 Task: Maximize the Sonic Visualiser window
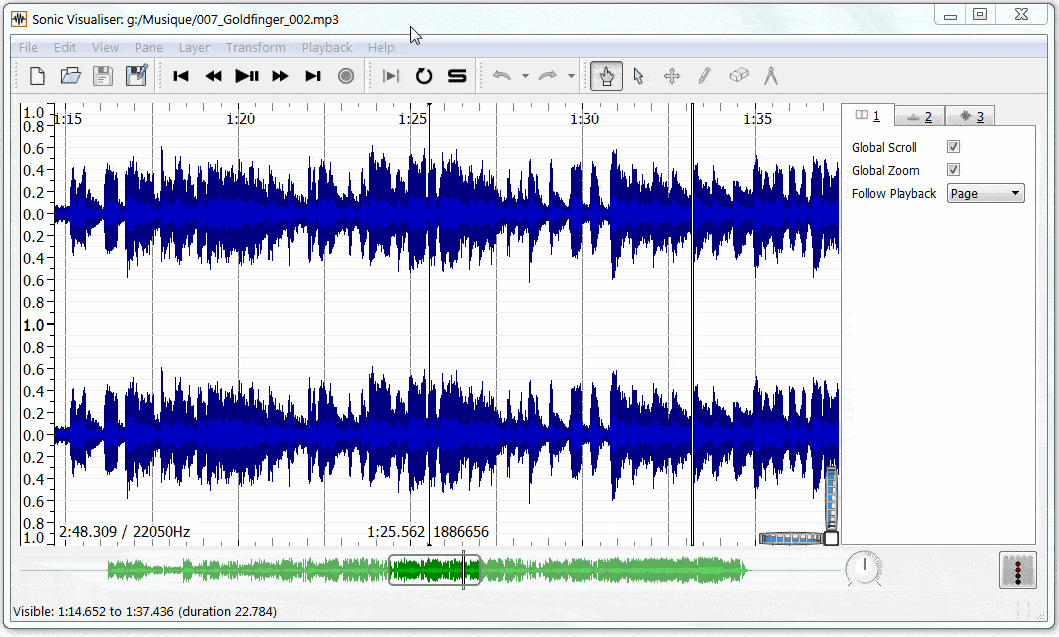pyautogui.click(x=980, y=14)
